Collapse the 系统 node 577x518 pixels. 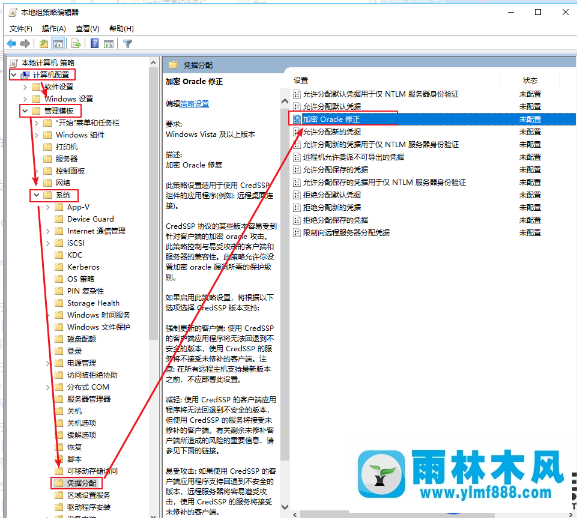[36, 195]
